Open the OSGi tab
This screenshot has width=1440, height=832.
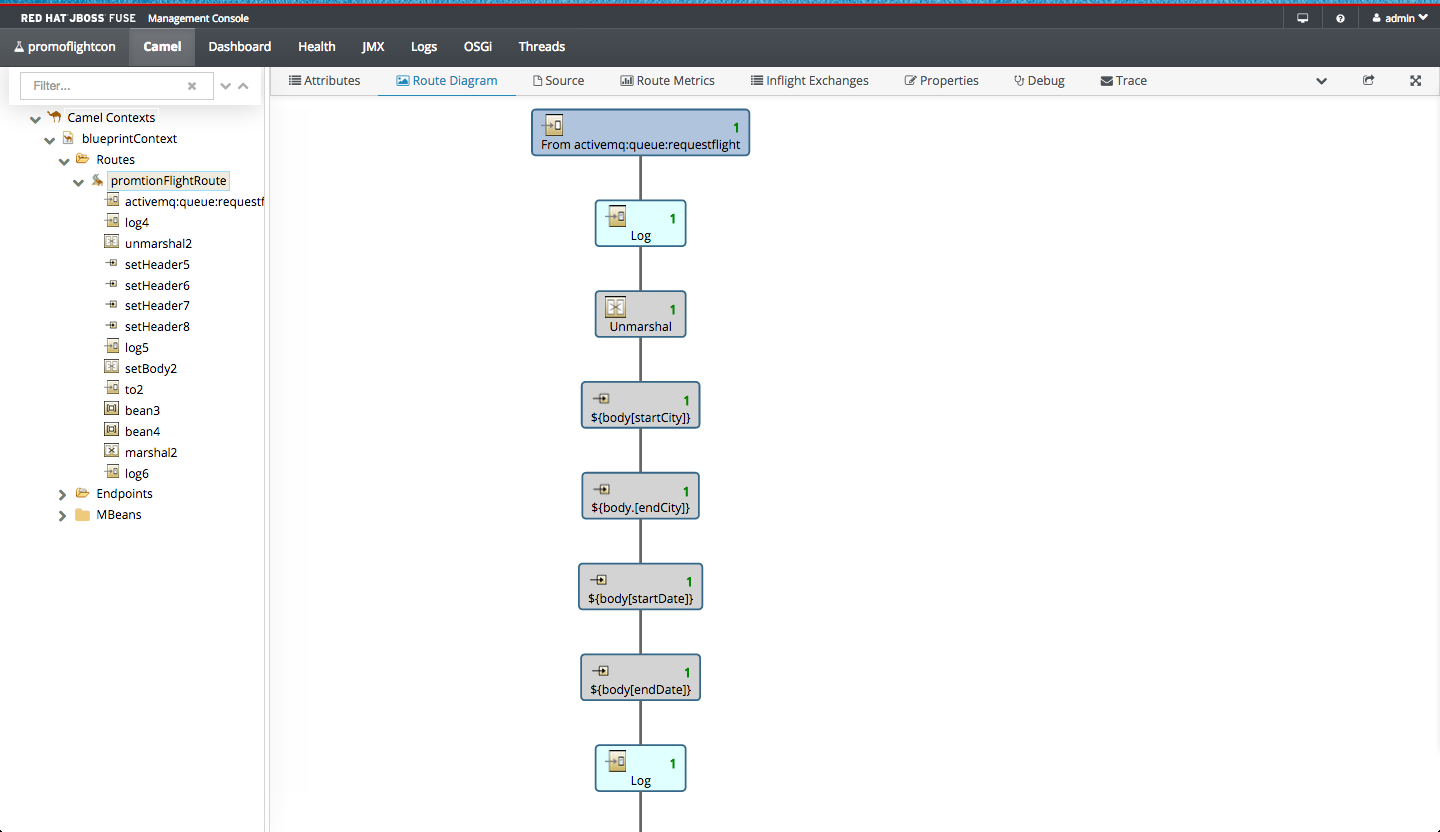click(x=478, y=47)
